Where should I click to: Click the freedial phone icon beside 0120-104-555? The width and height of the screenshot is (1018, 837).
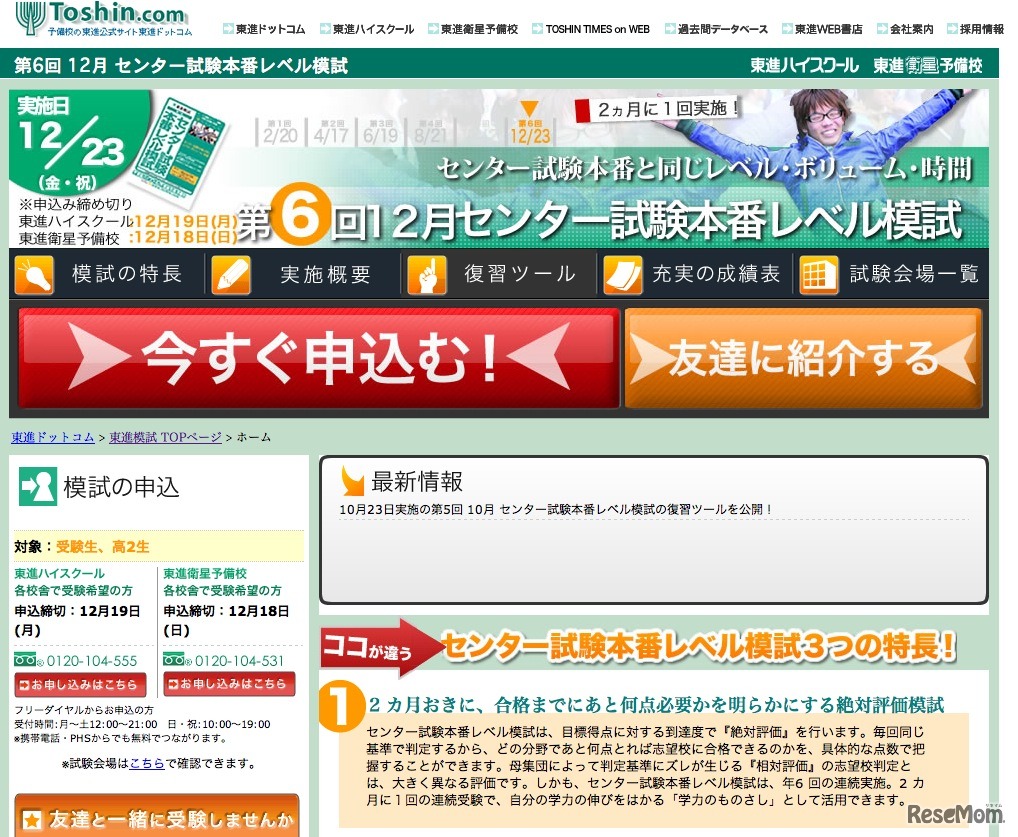coord(27,660)
